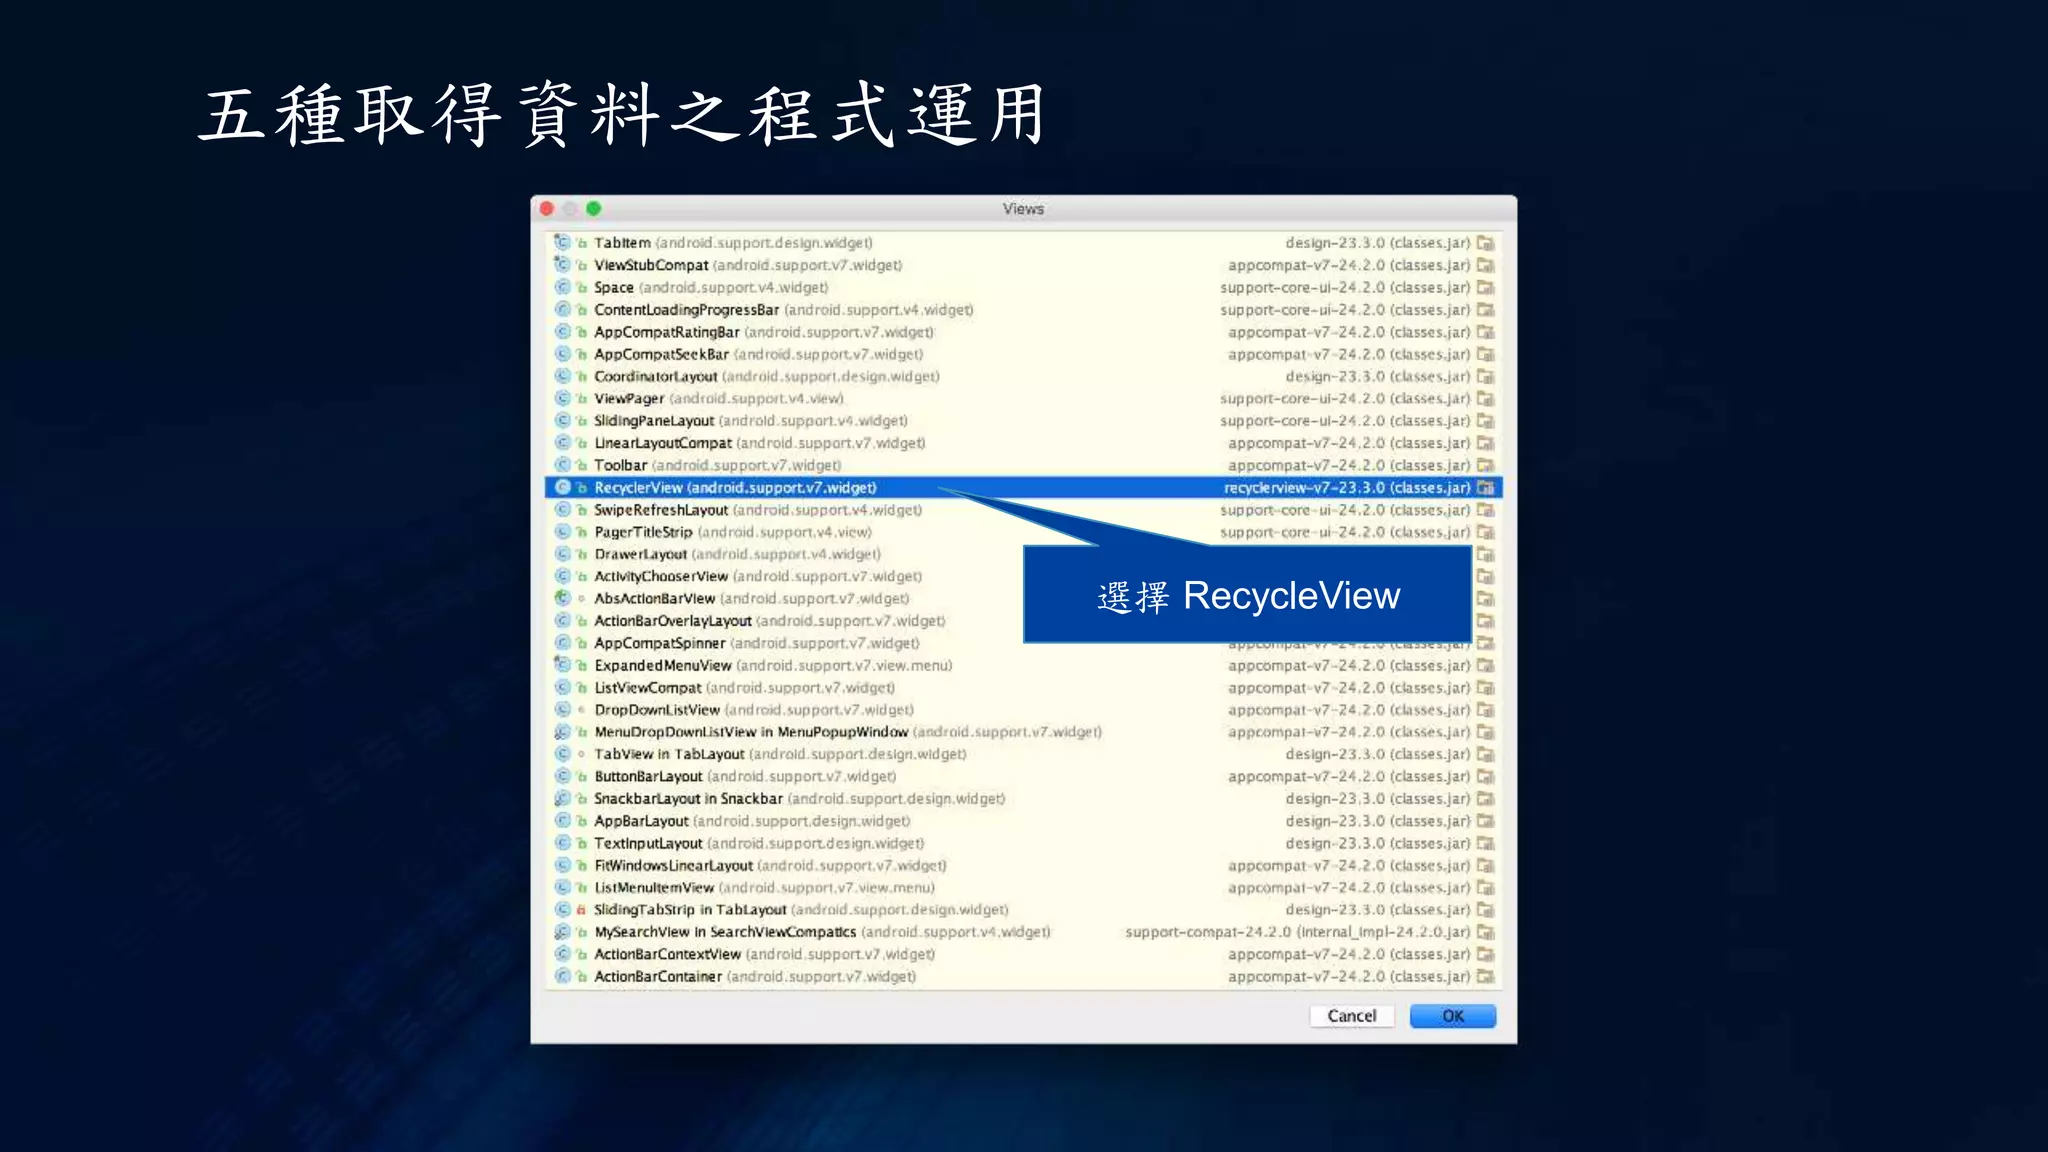The width and height of the screenshot is (2048, 1152).
Task: Click class icon beside AbsActionBarView
Action: (x=562, y=599)
